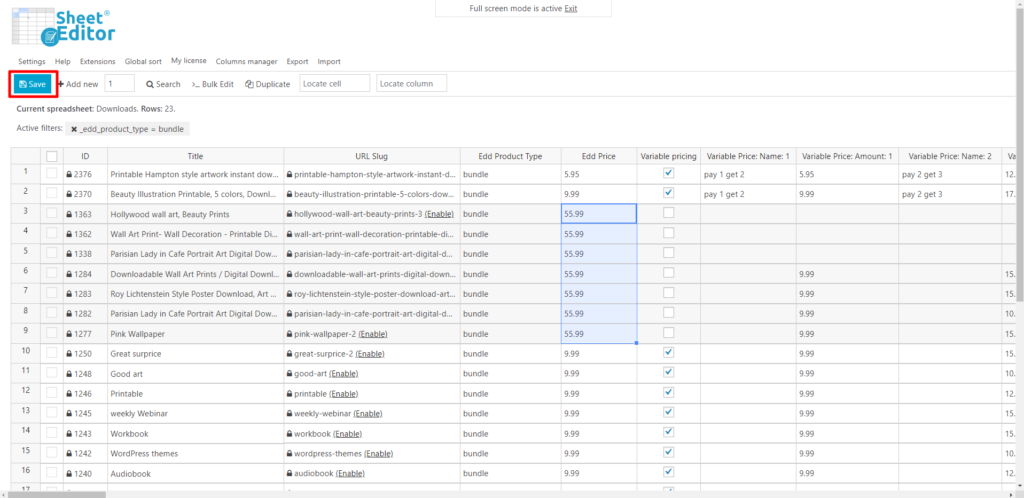This screenshot has height=498, width=1024.
Task: Open the Bulk Edit tool
Action: click(213, 84)
